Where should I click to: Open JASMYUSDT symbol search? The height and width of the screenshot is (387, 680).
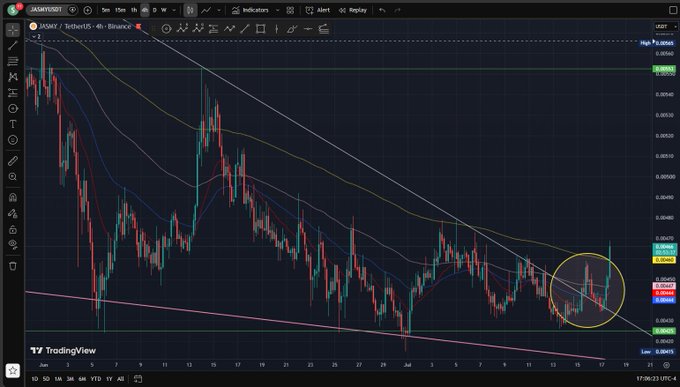pyautogui.click(x=46, y=10)
